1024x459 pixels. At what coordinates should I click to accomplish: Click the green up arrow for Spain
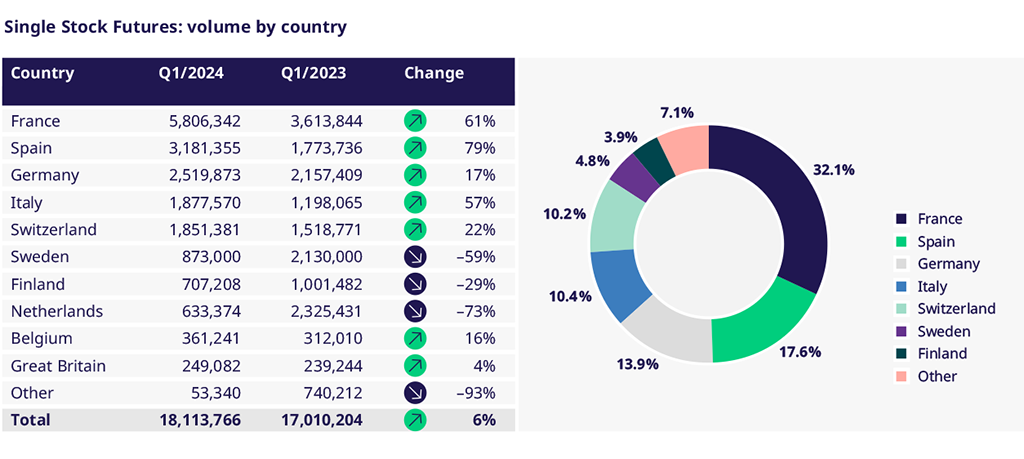coord(415,148)
